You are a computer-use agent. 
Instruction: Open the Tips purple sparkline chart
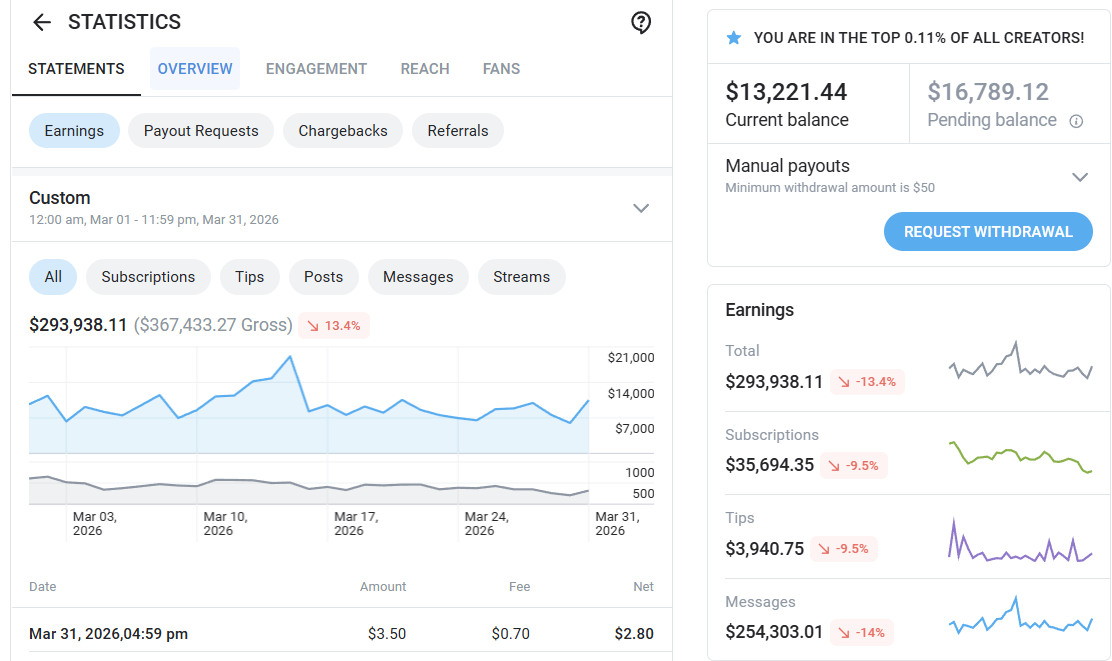point(1021,541)
